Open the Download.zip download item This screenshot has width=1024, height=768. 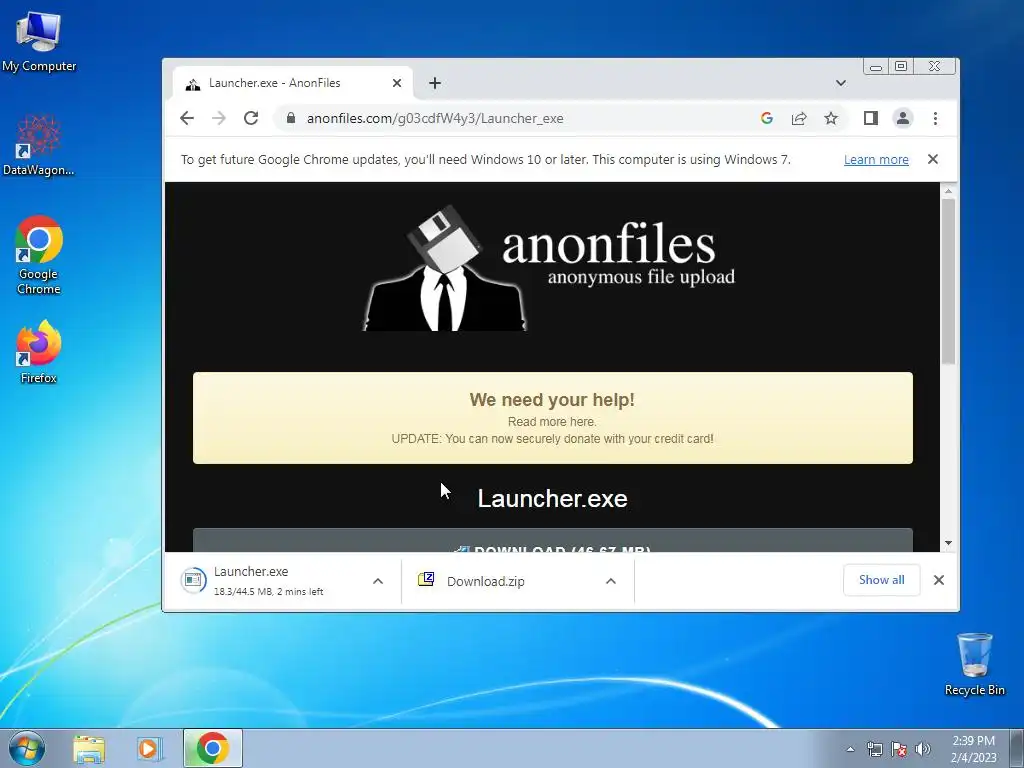(x=486, y=581)
